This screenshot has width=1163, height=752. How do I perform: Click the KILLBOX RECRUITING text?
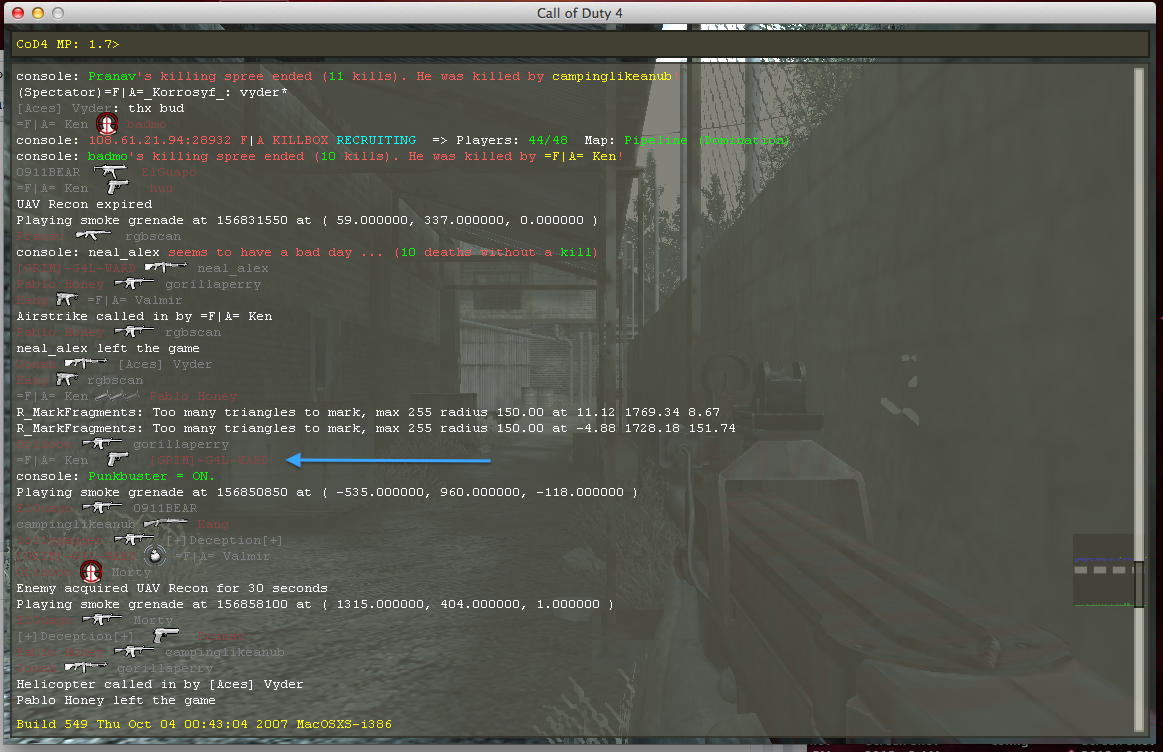point(344,140)
